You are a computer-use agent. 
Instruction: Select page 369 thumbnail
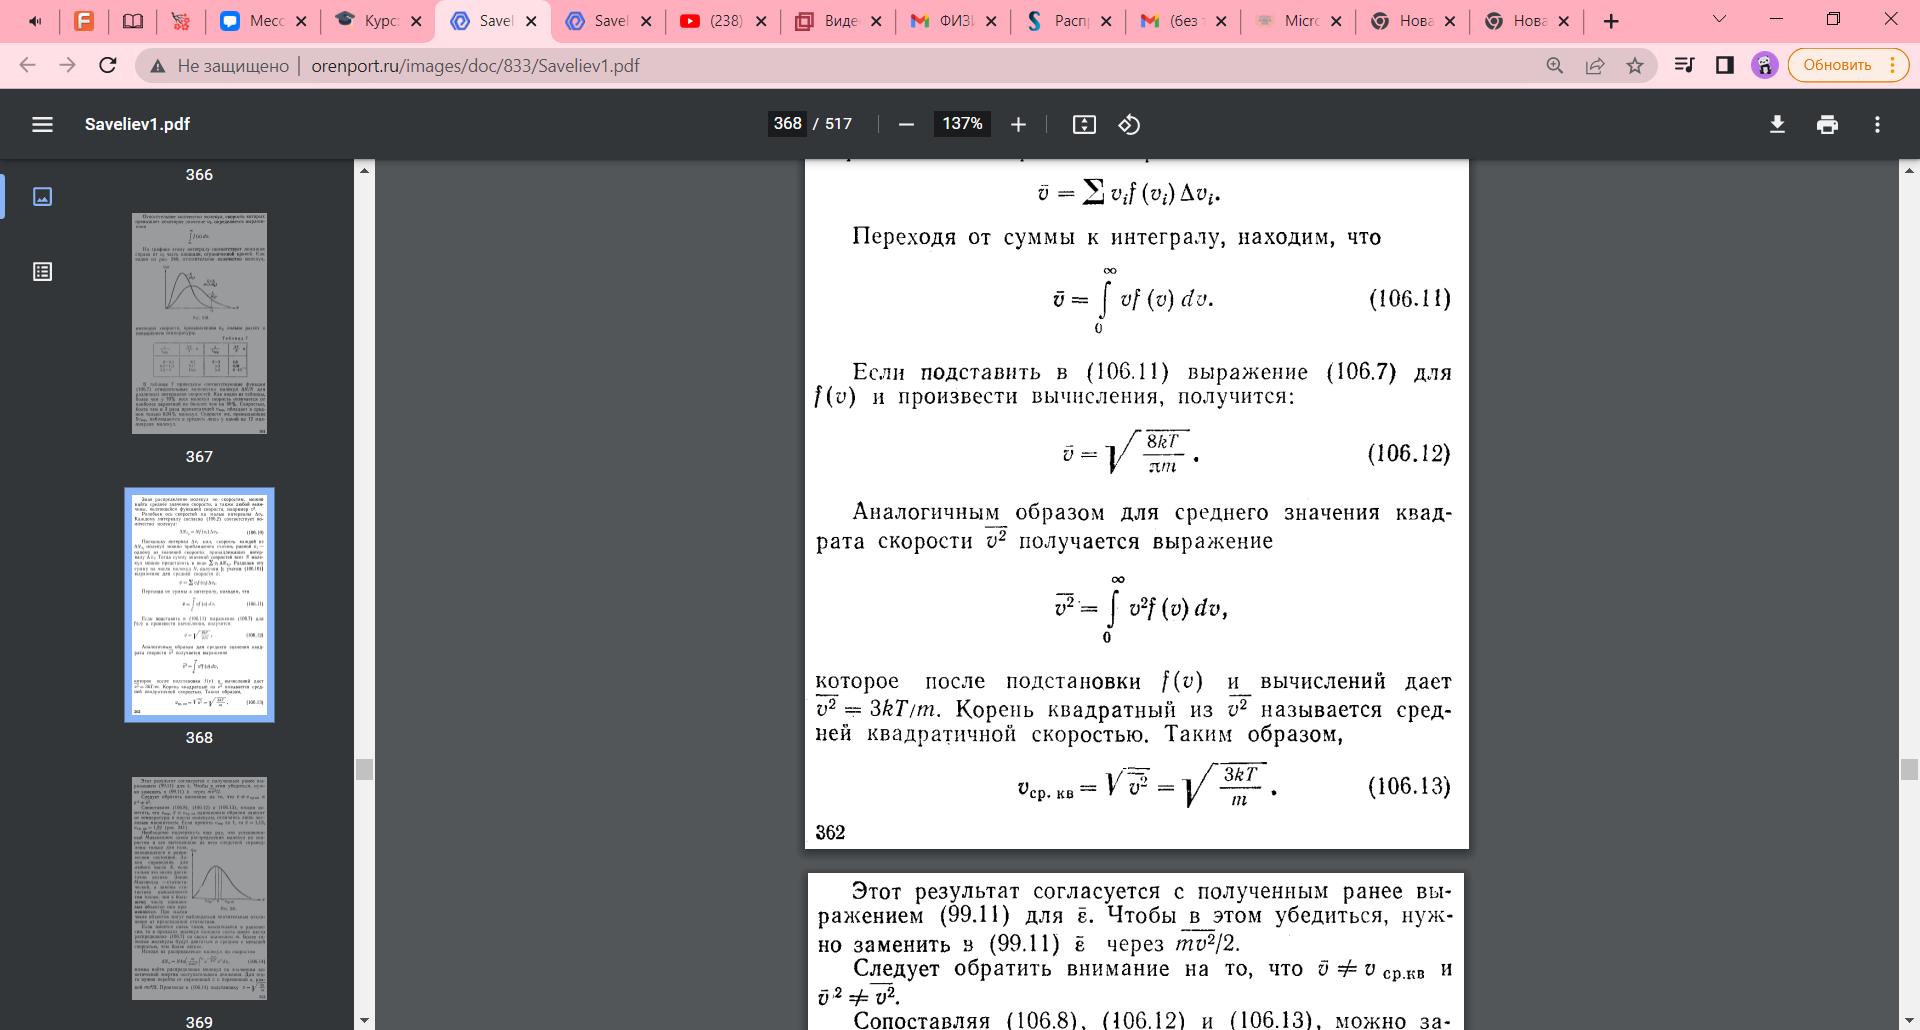coord(199,888)
